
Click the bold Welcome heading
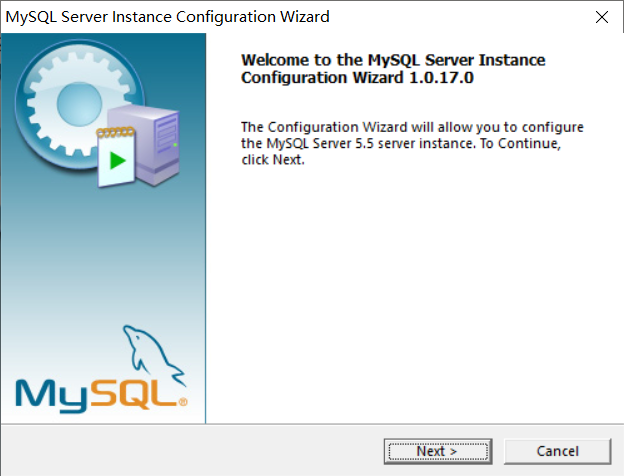(393, 68)
